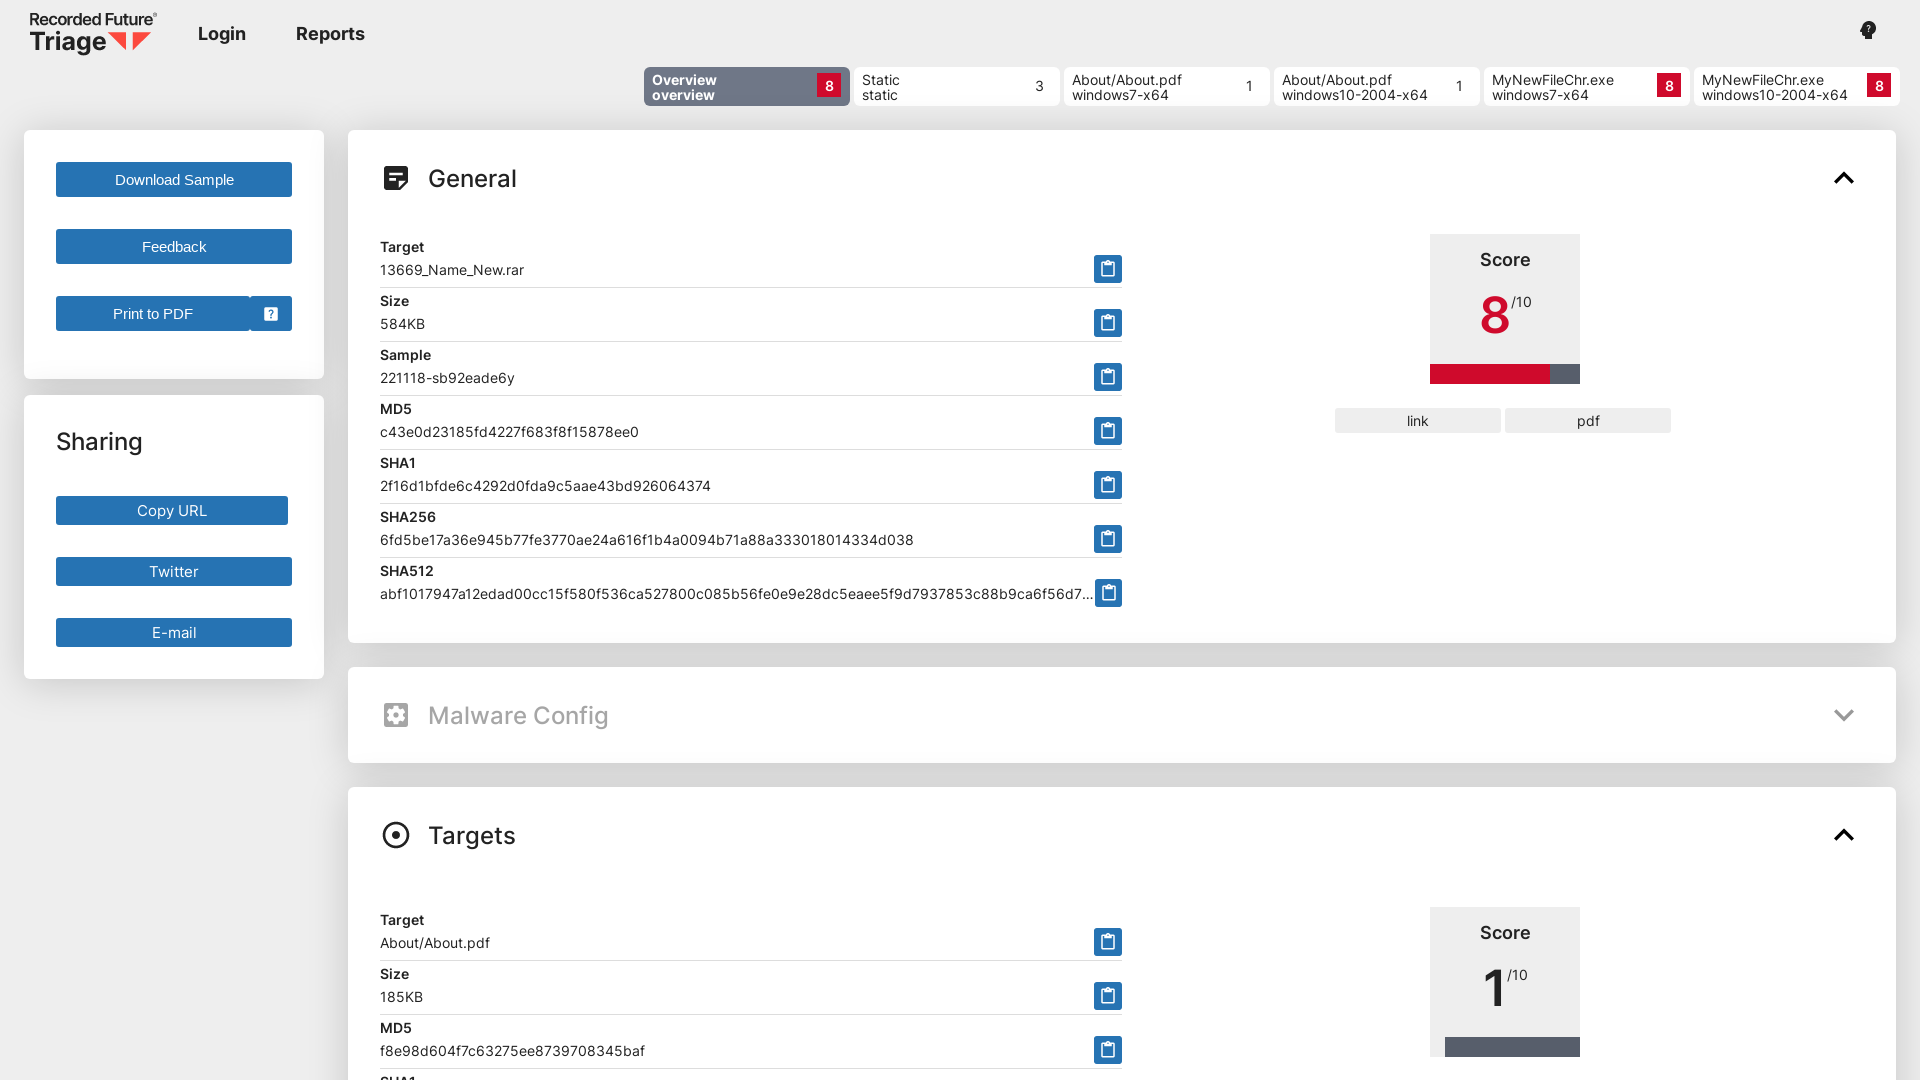Click the General section report icon

pyautogui.click(x=396, y=178)
